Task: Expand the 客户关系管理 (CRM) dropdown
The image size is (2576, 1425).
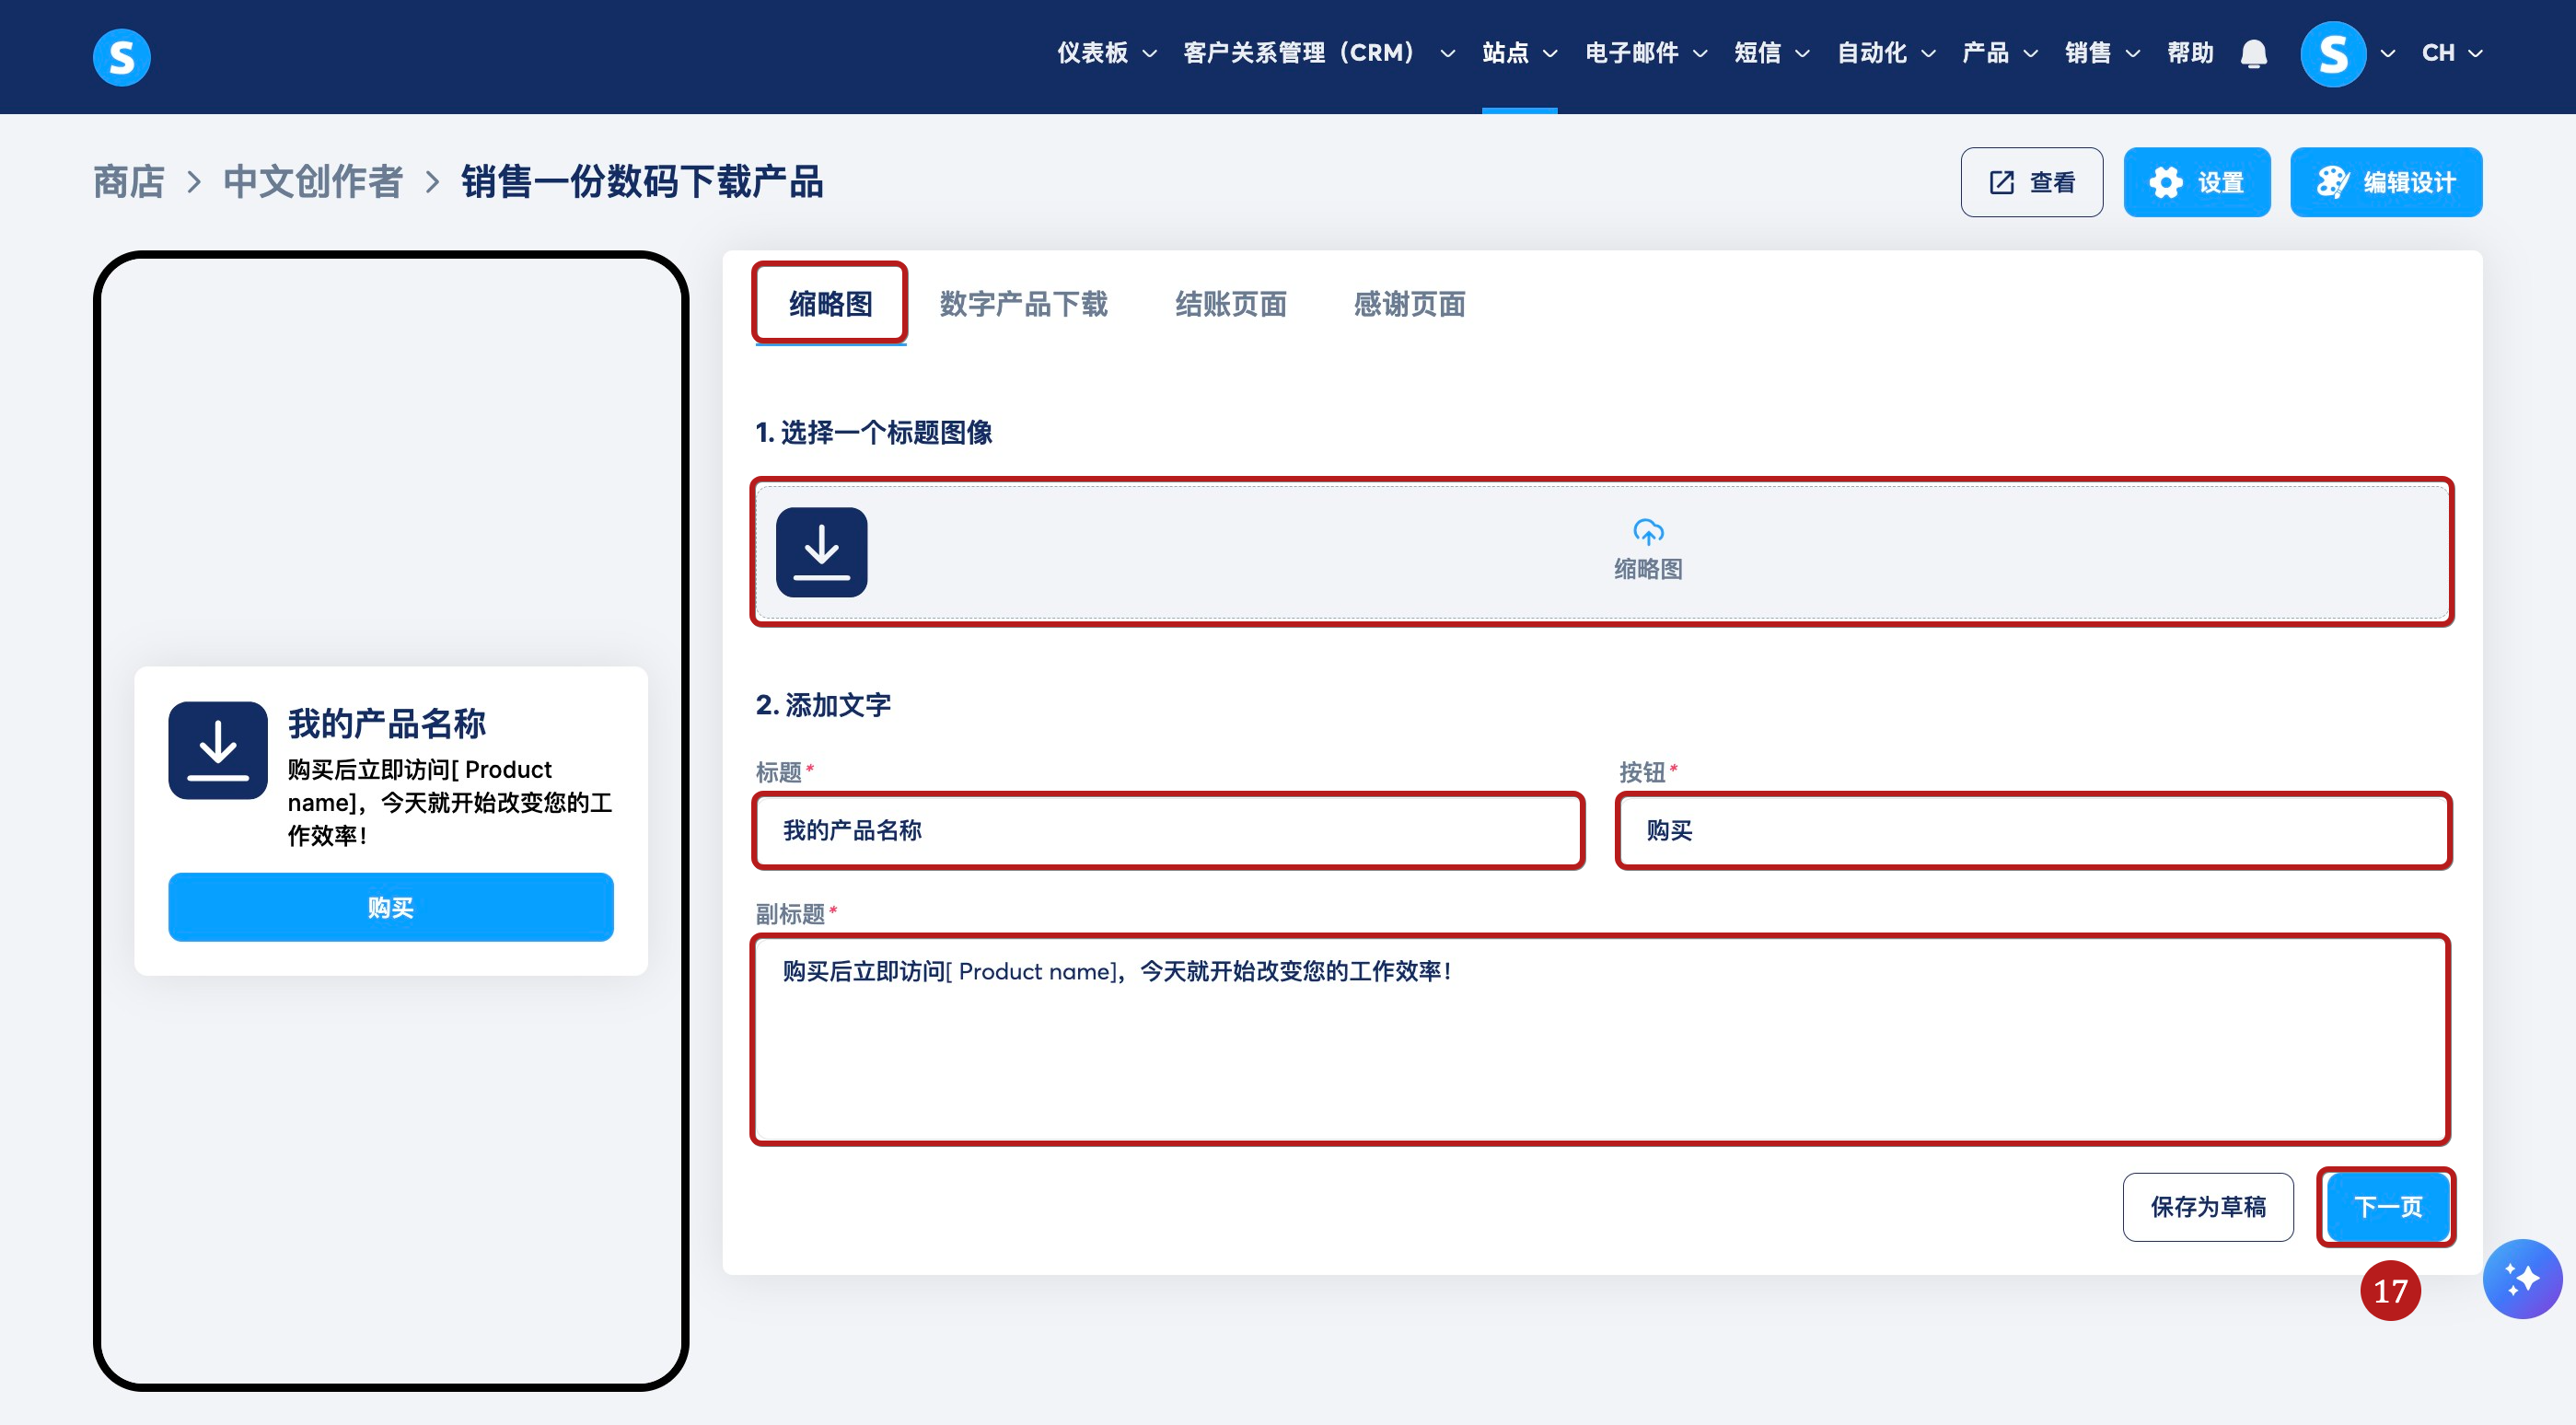Action: click(x=1318, y=53)
